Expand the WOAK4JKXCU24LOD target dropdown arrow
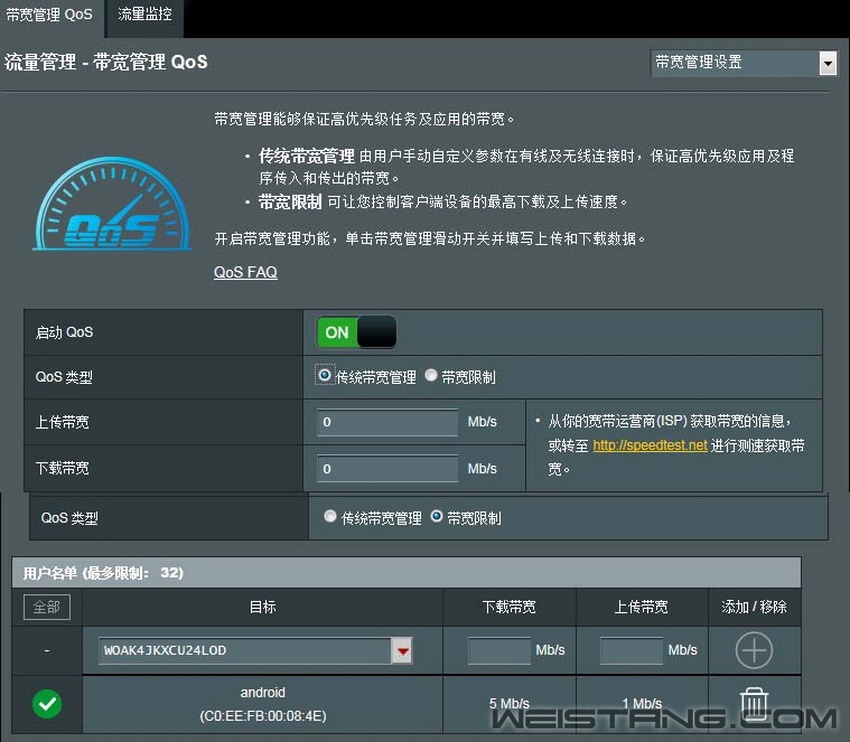The width and height of the screenshot is (850, 742). [x=402, y=651]
